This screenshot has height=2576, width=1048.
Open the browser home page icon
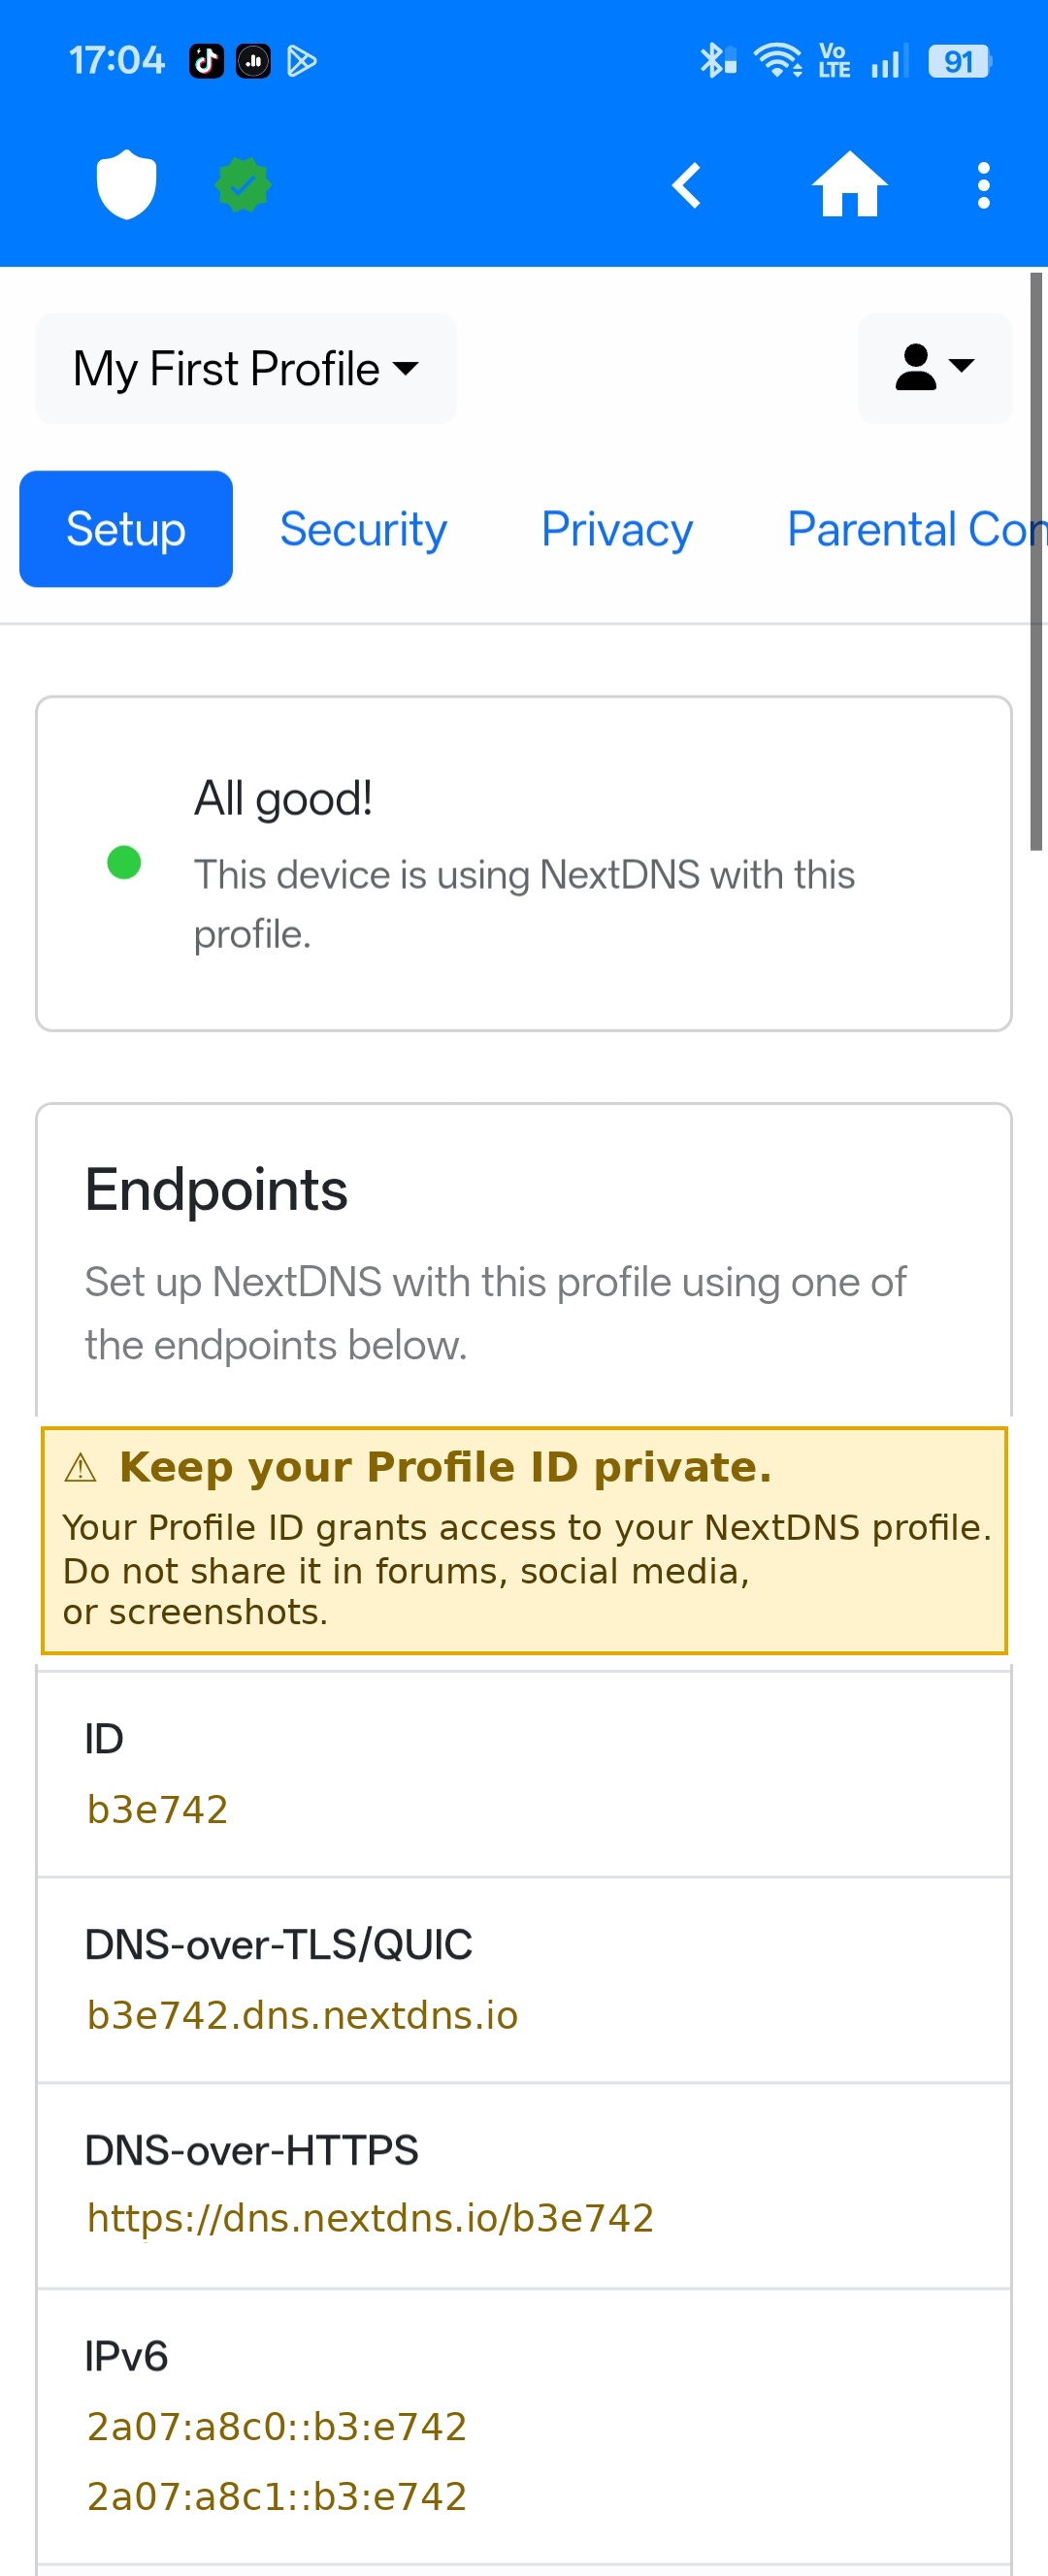851,185
